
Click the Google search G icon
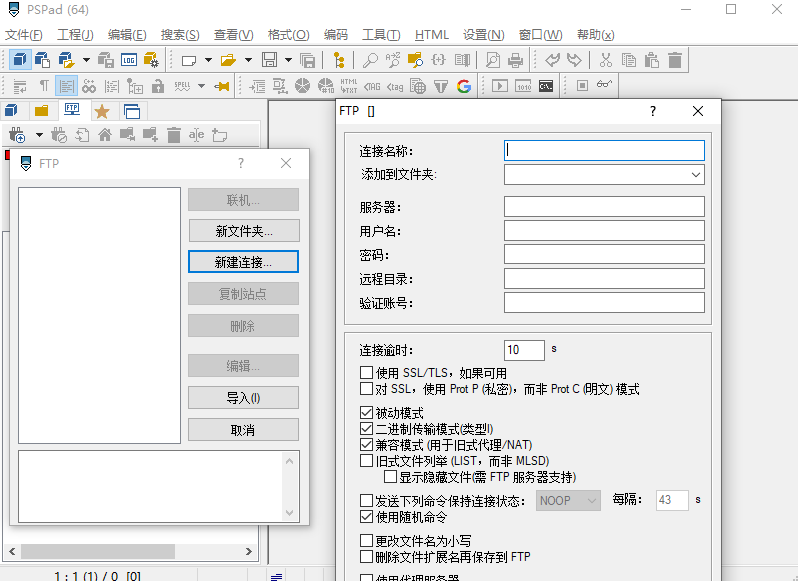[464, 86]
